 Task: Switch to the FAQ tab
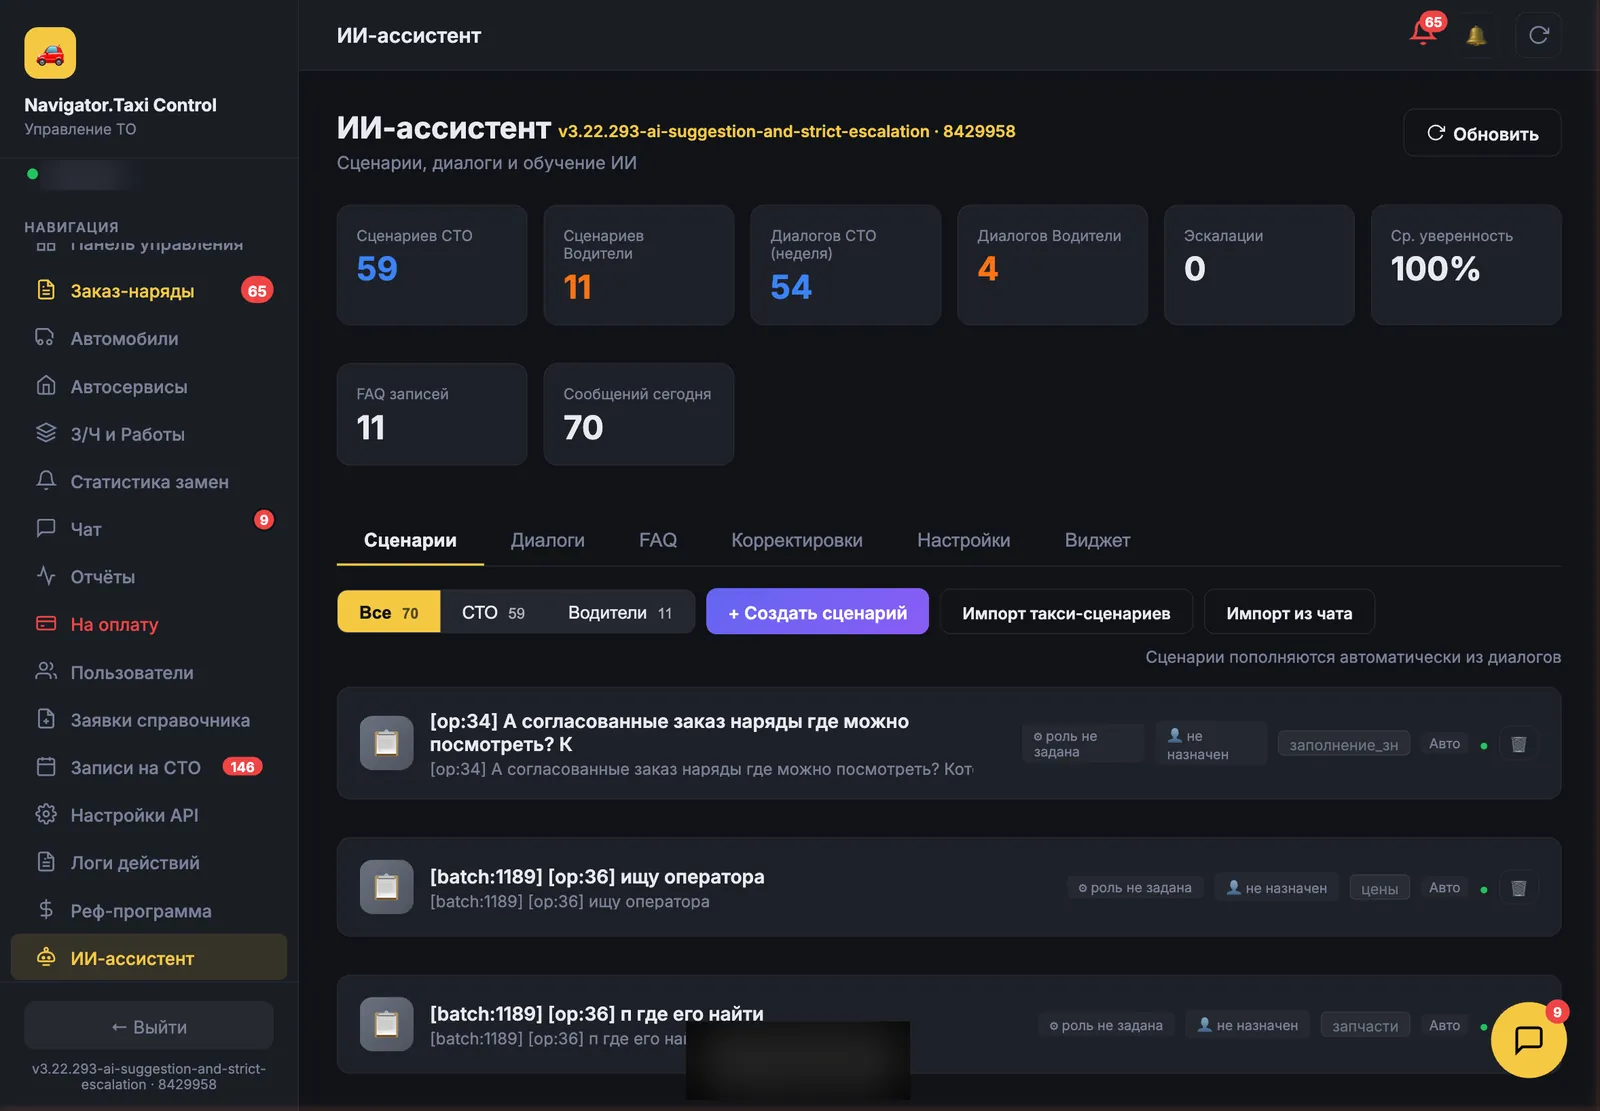point(658,540)
